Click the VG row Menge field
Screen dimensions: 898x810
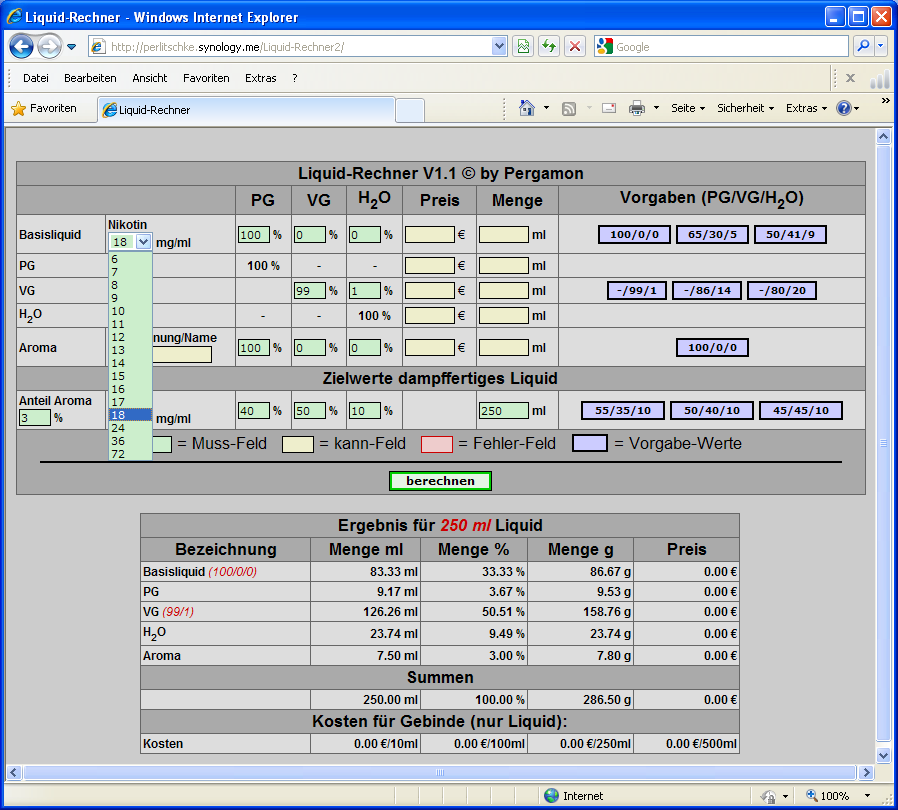click(x=504, y=290)
